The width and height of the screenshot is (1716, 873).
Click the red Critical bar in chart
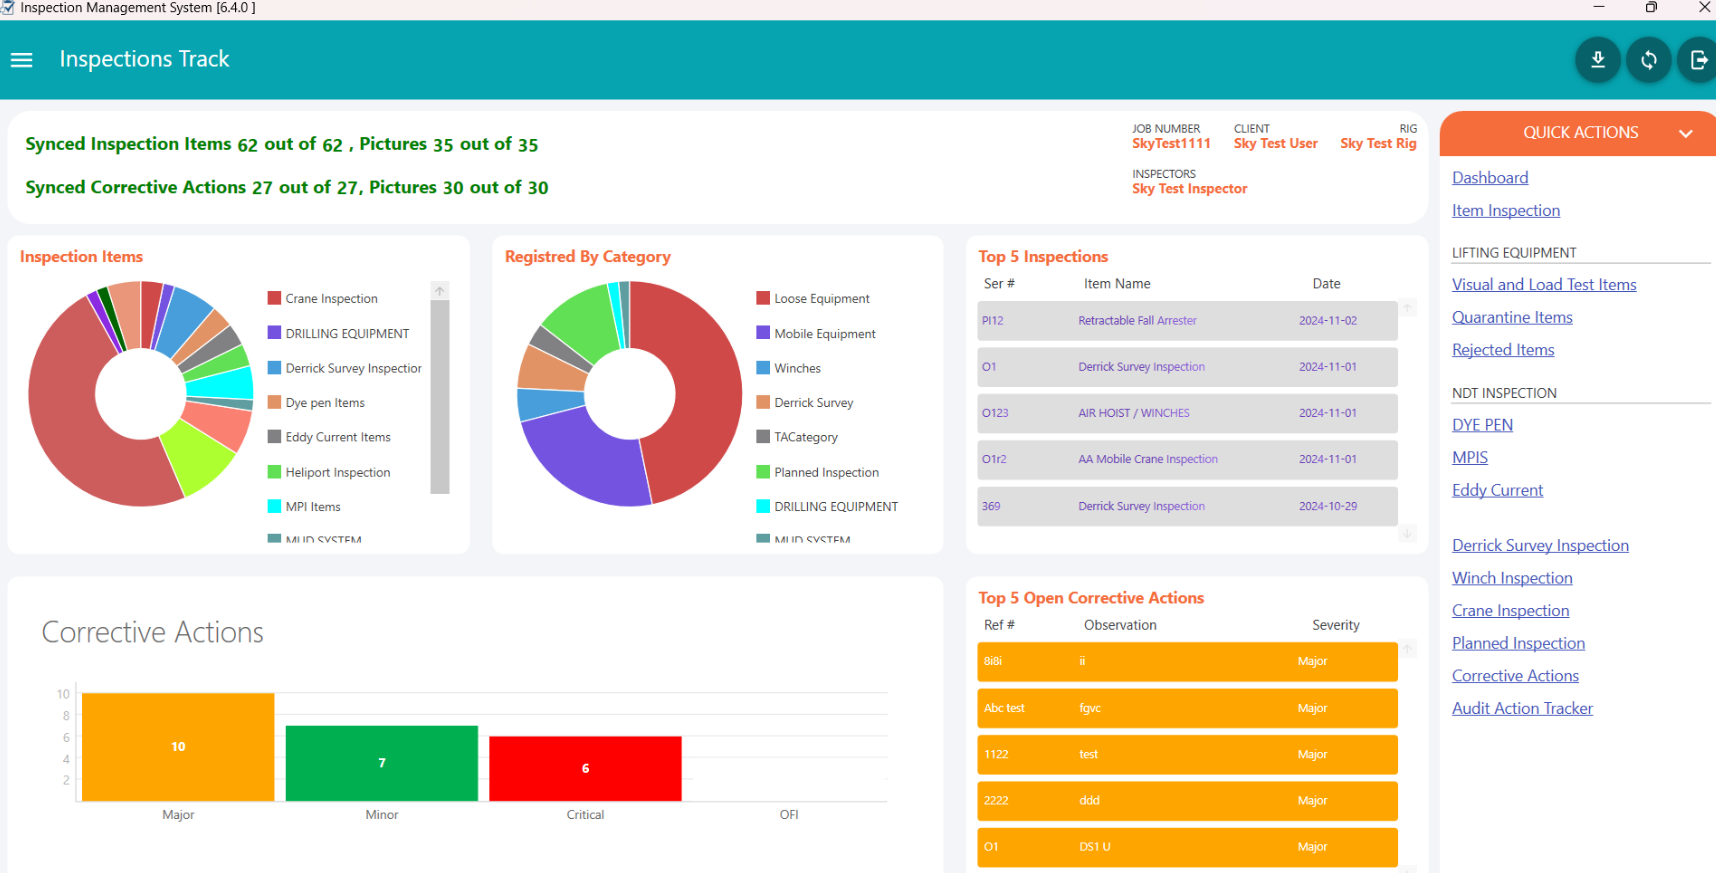[x=585, y=768]
